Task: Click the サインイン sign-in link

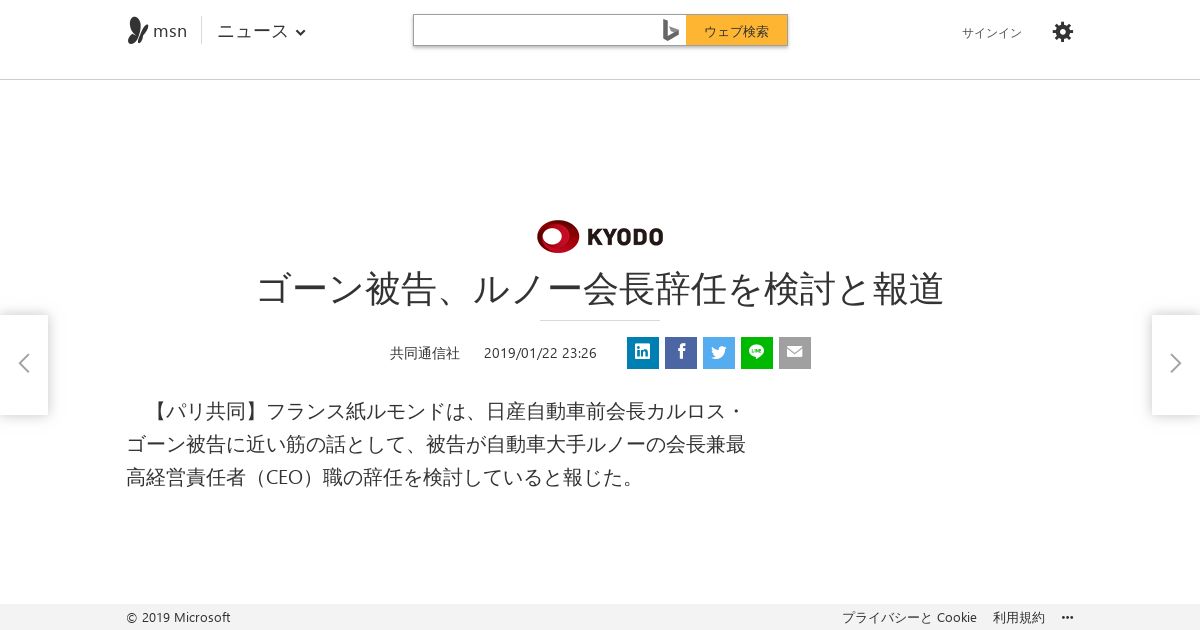Action: 992,33
